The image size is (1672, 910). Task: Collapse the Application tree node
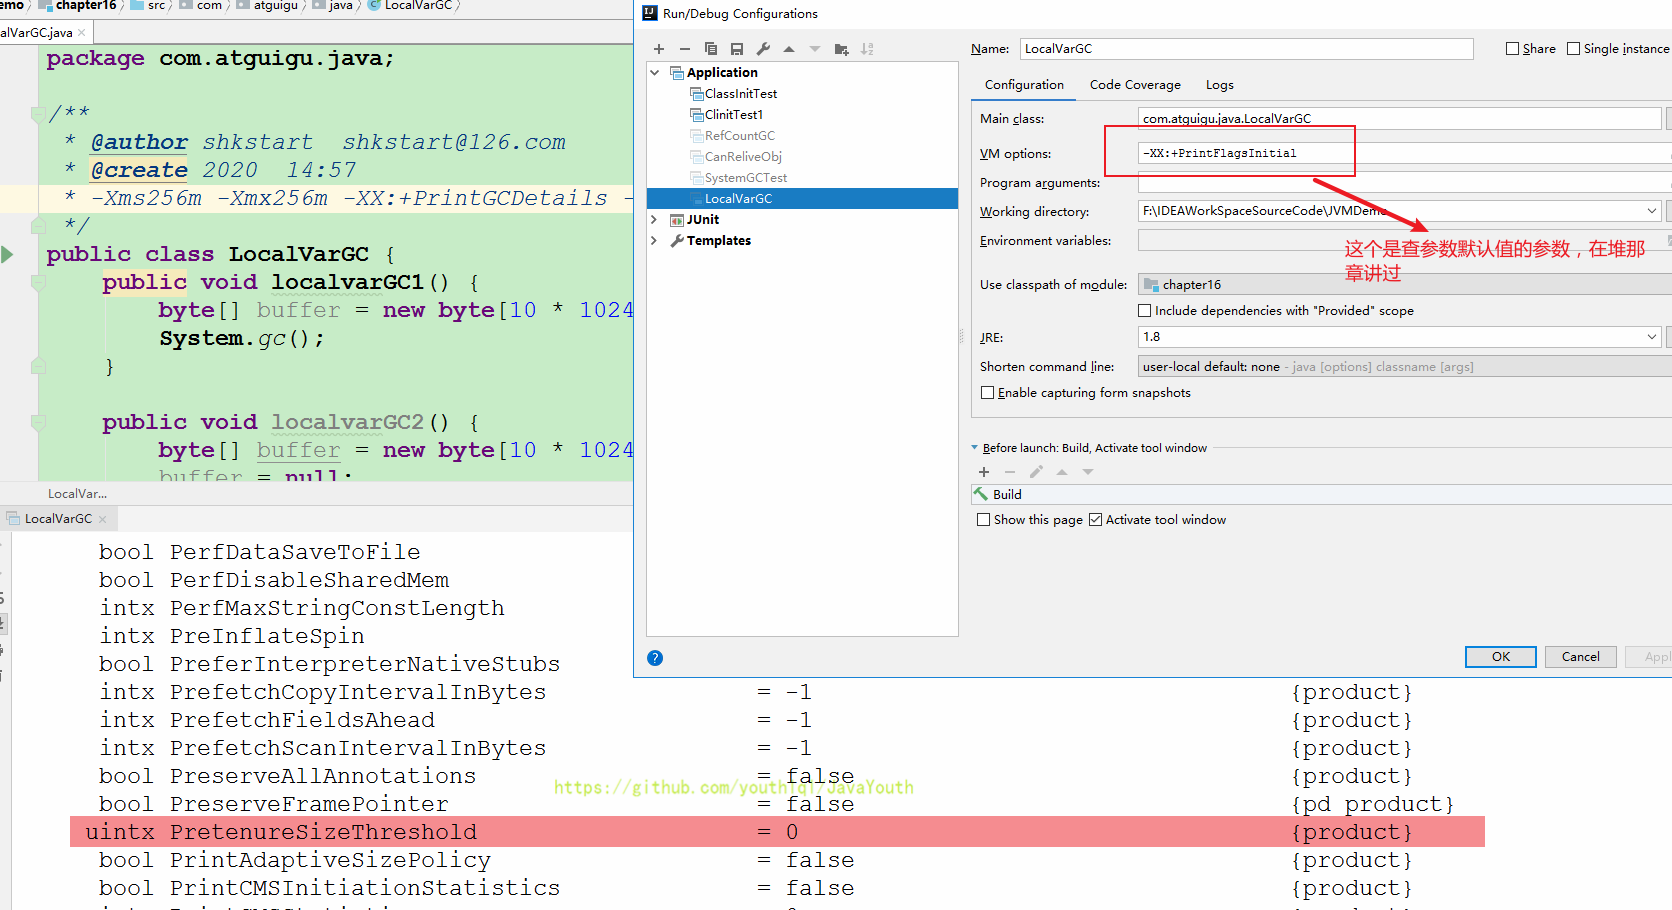(654, 73)
